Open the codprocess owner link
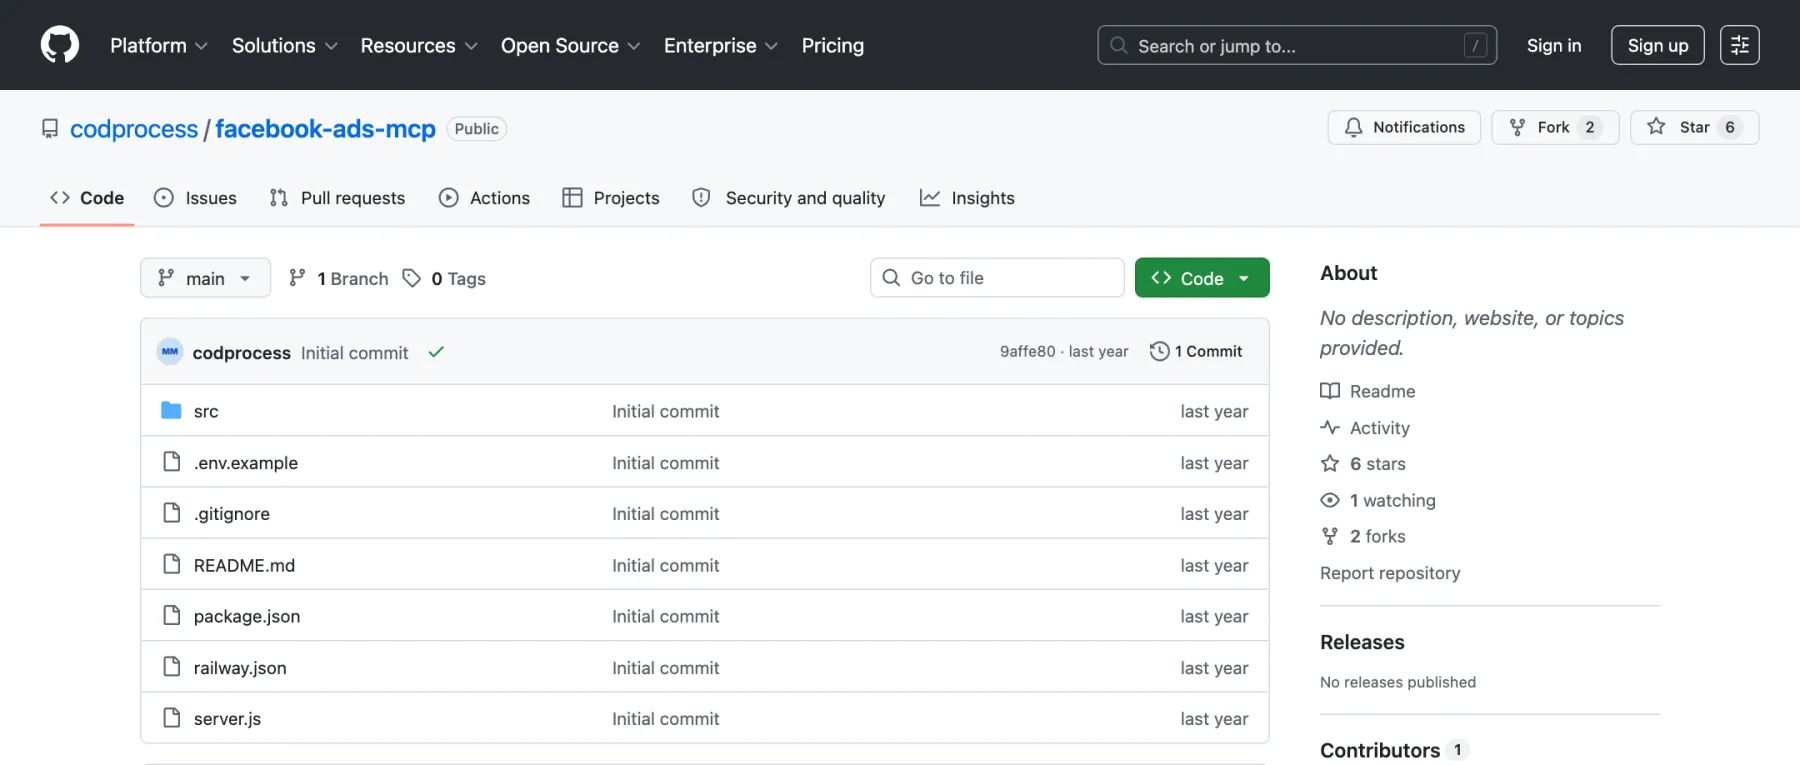This screenshot has width=1800, height=765. (x=134, y=129)
